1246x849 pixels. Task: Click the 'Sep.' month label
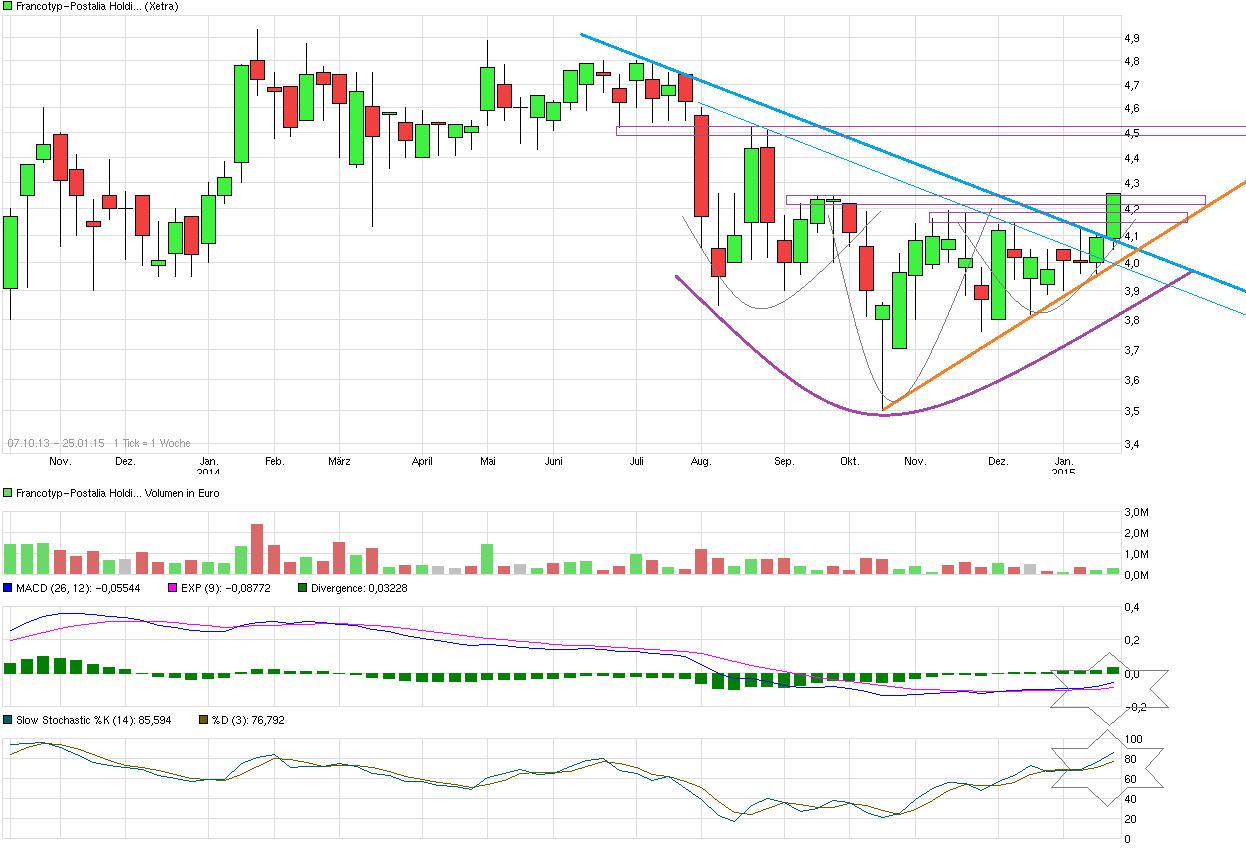(785, 462)
